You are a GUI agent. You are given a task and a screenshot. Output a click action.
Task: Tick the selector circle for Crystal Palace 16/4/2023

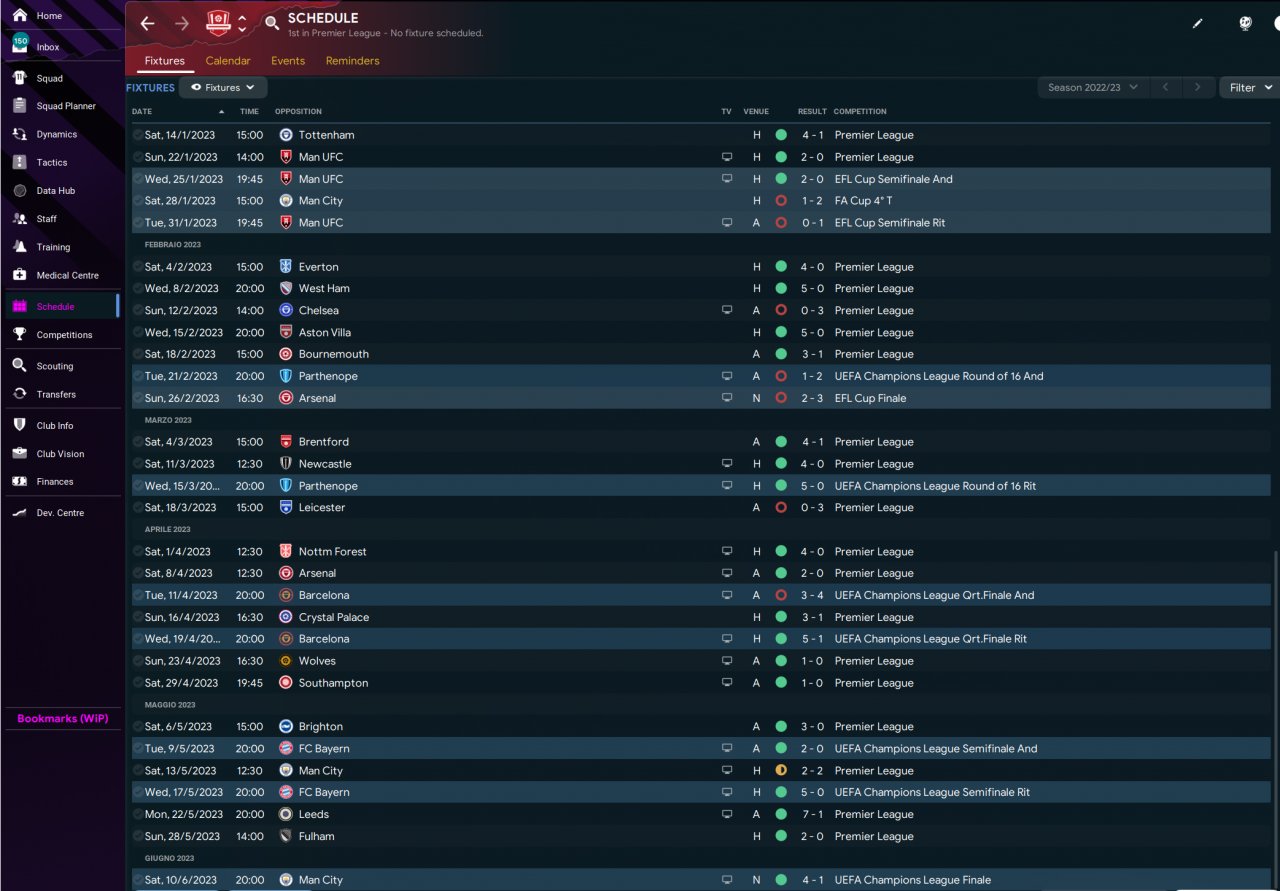(x=138, y=617)
